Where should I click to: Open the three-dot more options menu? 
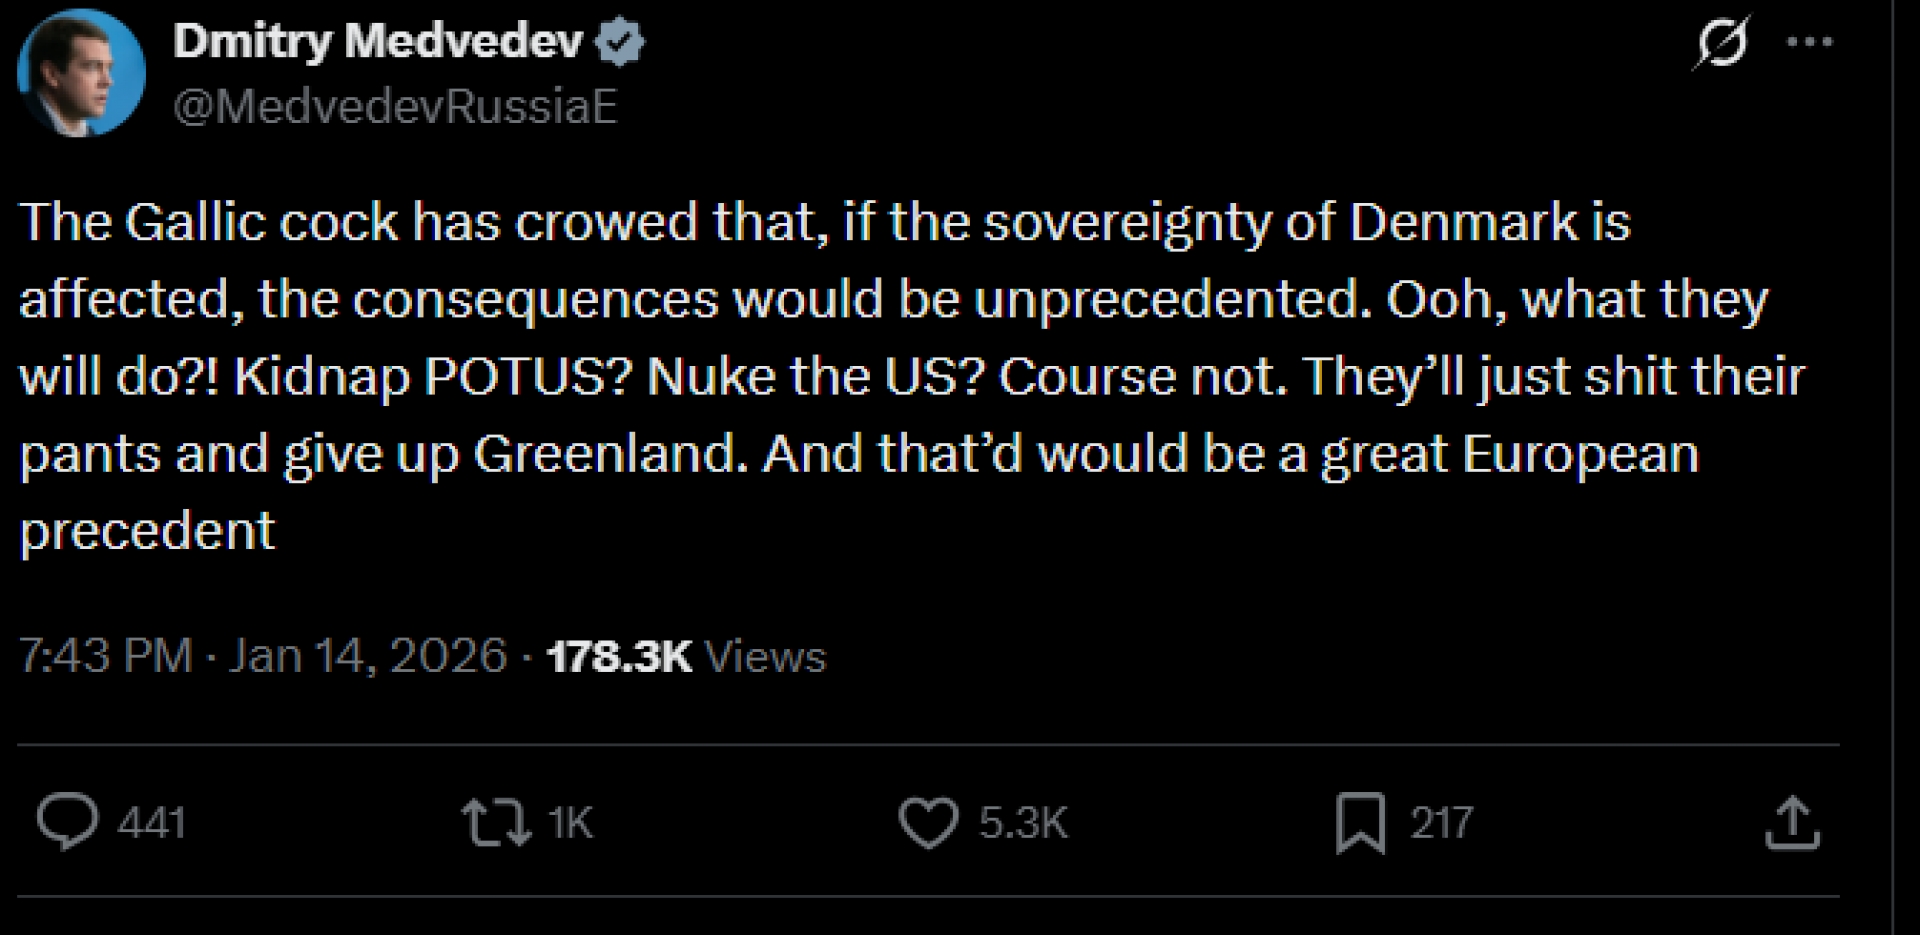[1810, 42]
